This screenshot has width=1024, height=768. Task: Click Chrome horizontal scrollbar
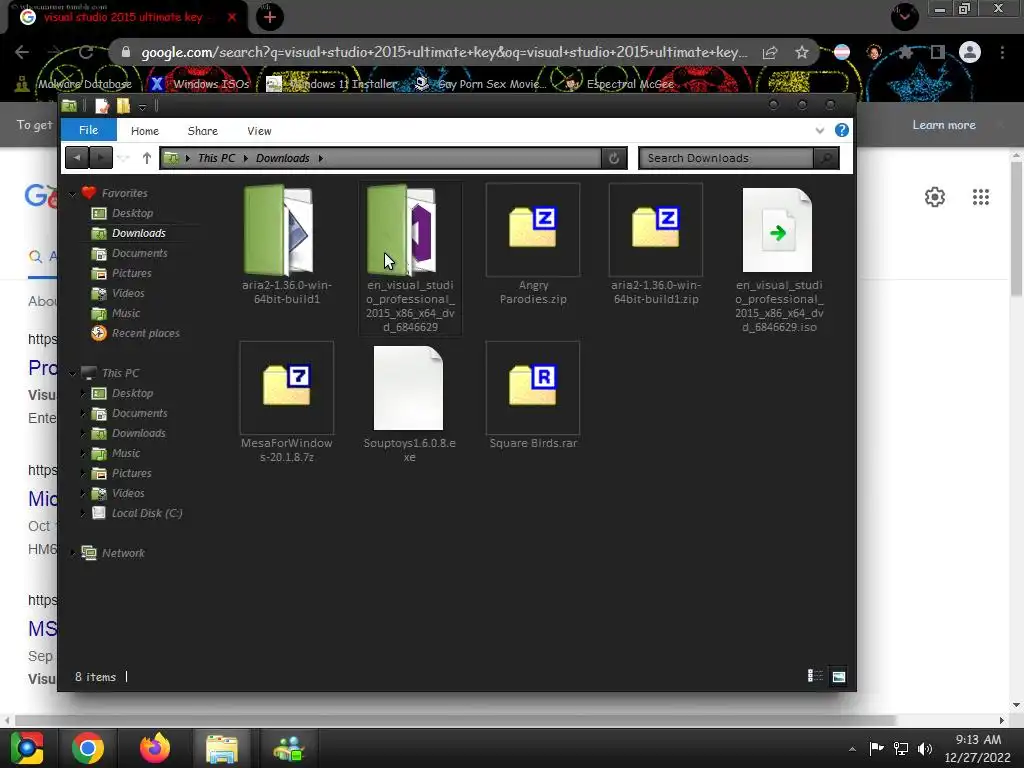coord(455,720)
